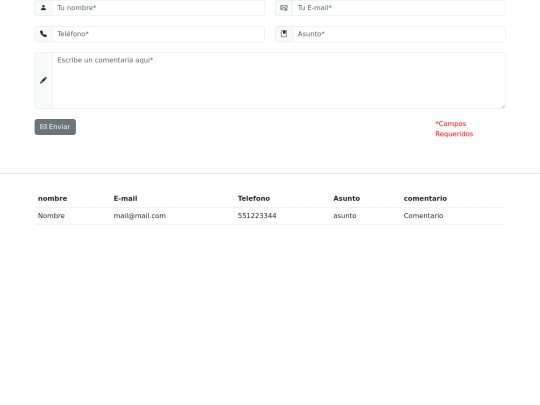This screenshot has height=405, width=540.
Task: Click the envelope icon beside E-mail field
Action: tap(284, 8)
